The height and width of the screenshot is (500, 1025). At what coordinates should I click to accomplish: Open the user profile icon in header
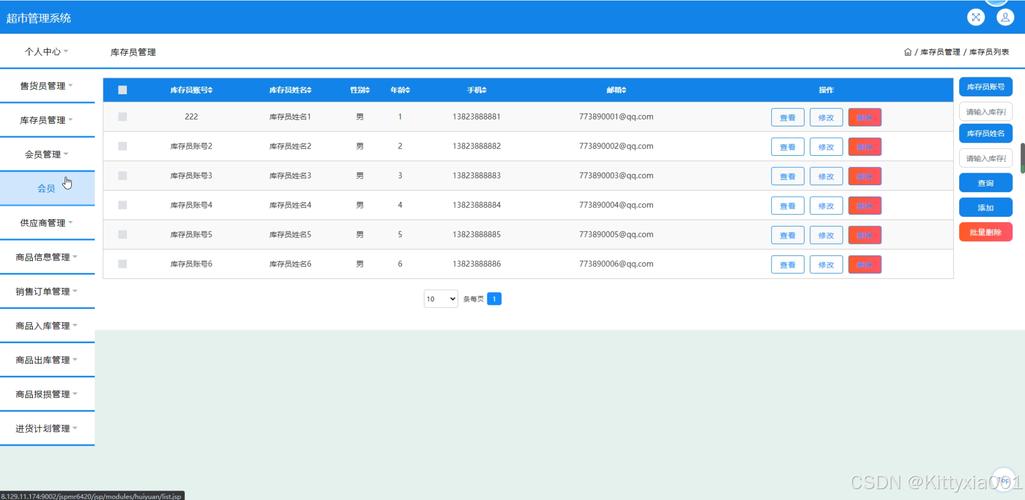(x=1005, y=18)
